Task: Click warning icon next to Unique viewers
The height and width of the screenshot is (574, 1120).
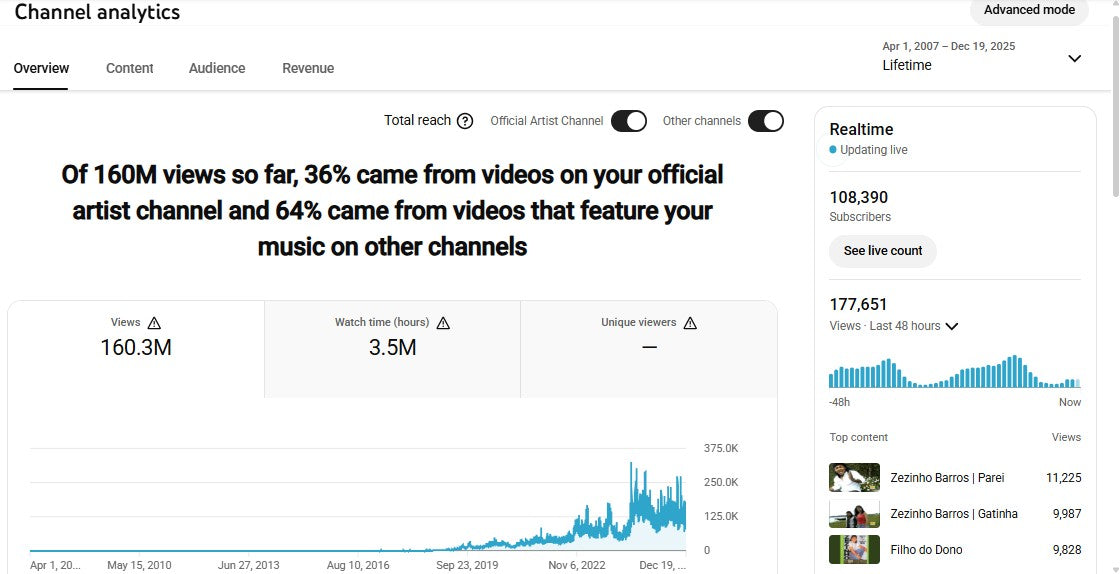Action: click(x=690, y=323)
